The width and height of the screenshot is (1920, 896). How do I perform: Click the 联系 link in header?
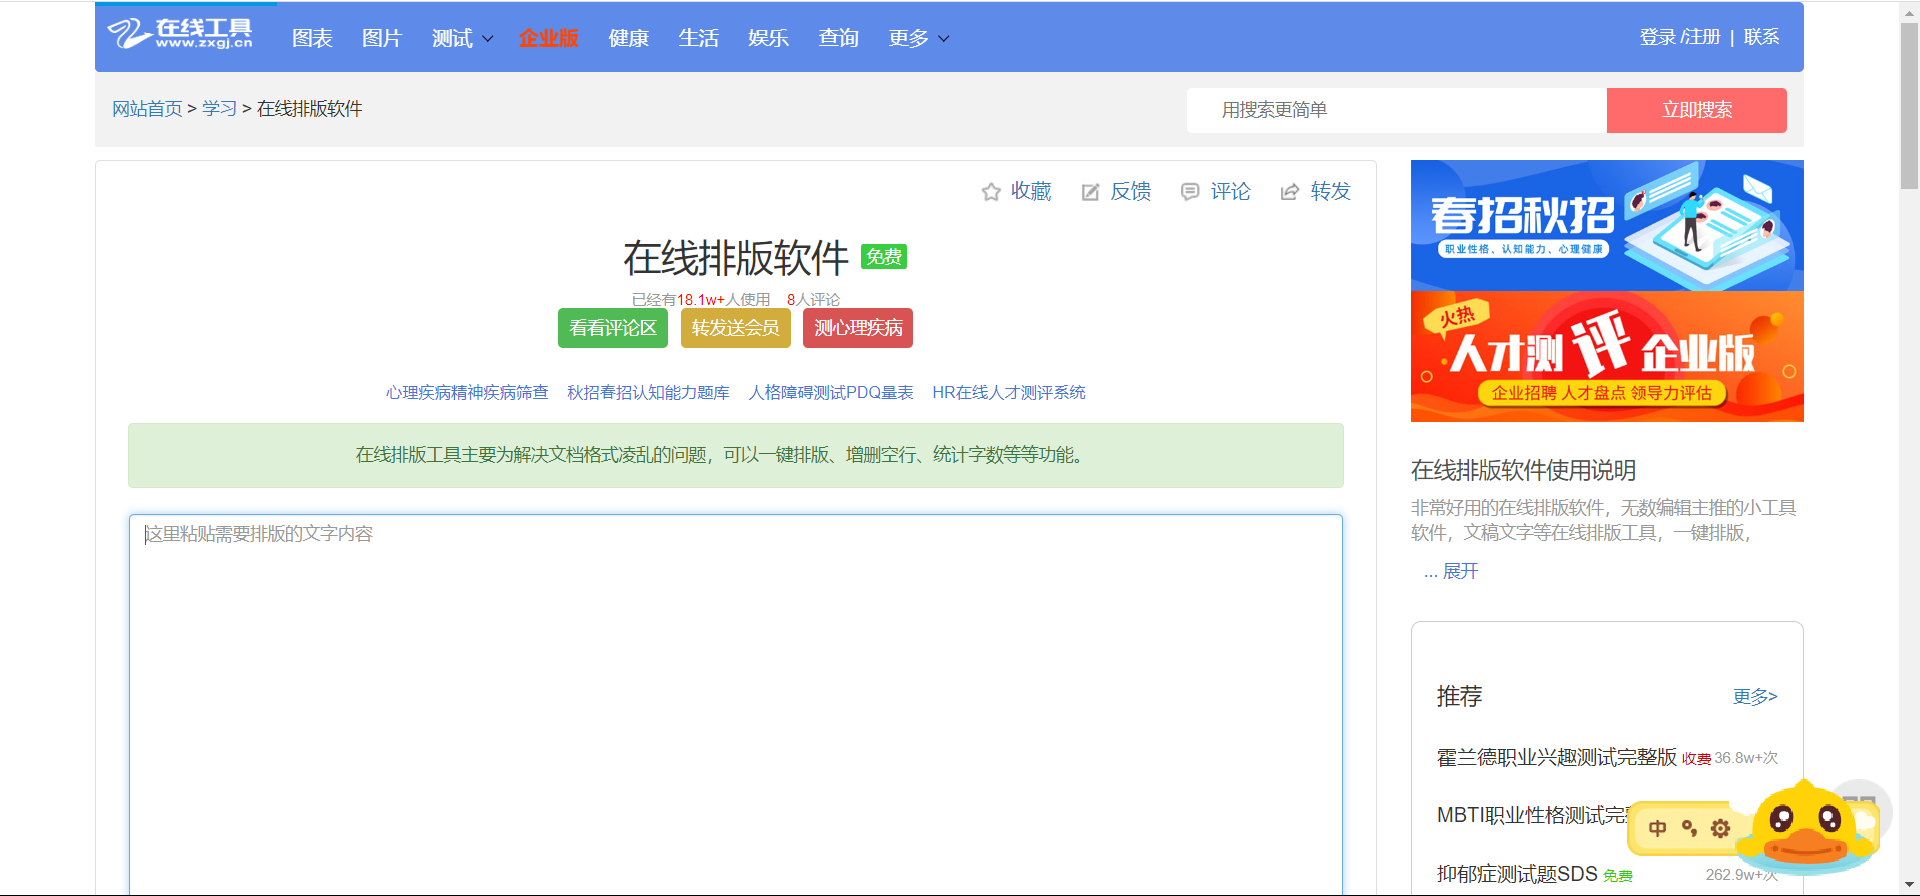click(1762, 37)
